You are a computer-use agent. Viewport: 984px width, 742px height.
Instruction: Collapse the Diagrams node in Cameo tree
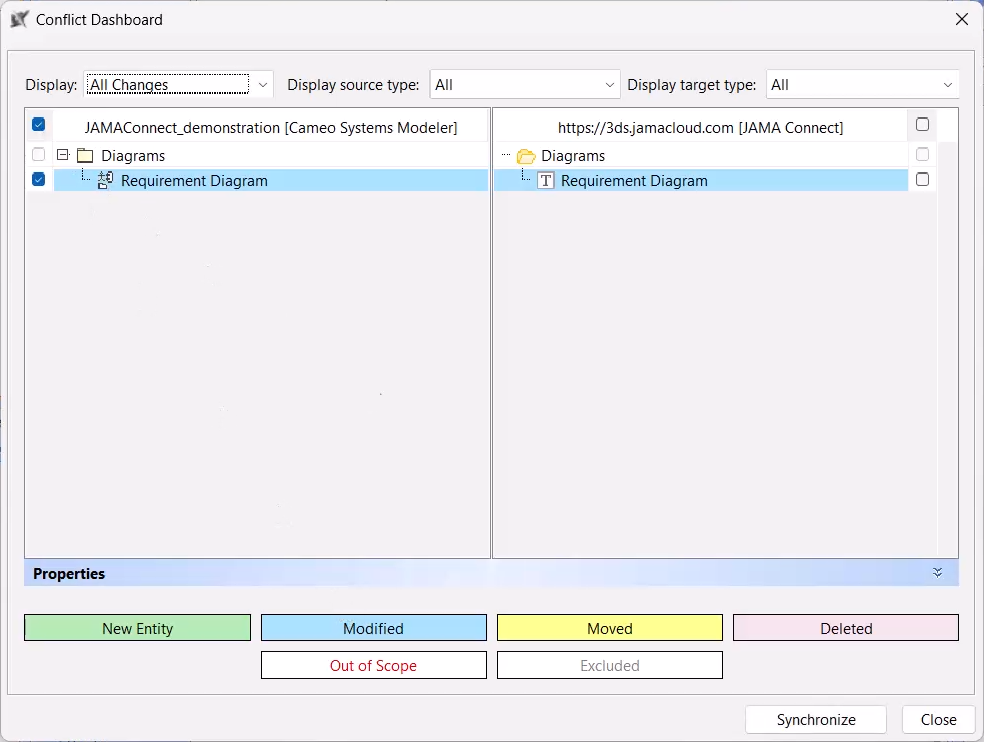pyautogui.click(x=63, y=154)
